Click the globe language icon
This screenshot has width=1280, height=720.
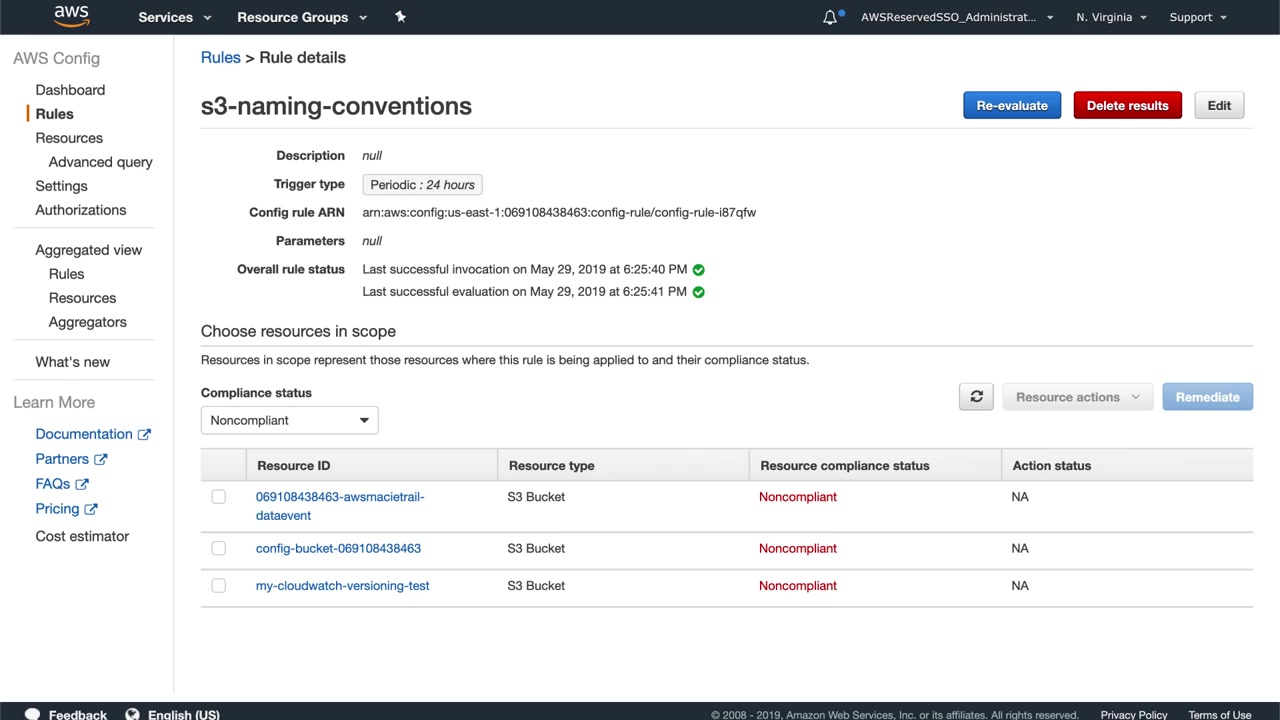coord(132,714)
